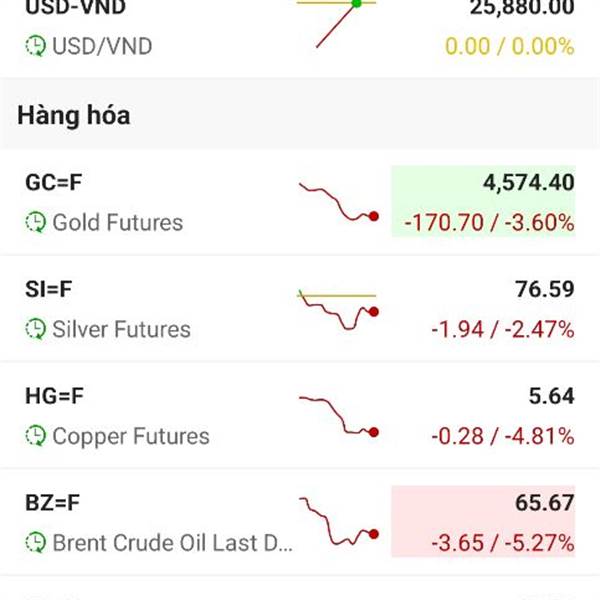The width and height of the screenshot is (600, 600).
Task: Tap the Hàng hóa section header
Action: (73, 115)
